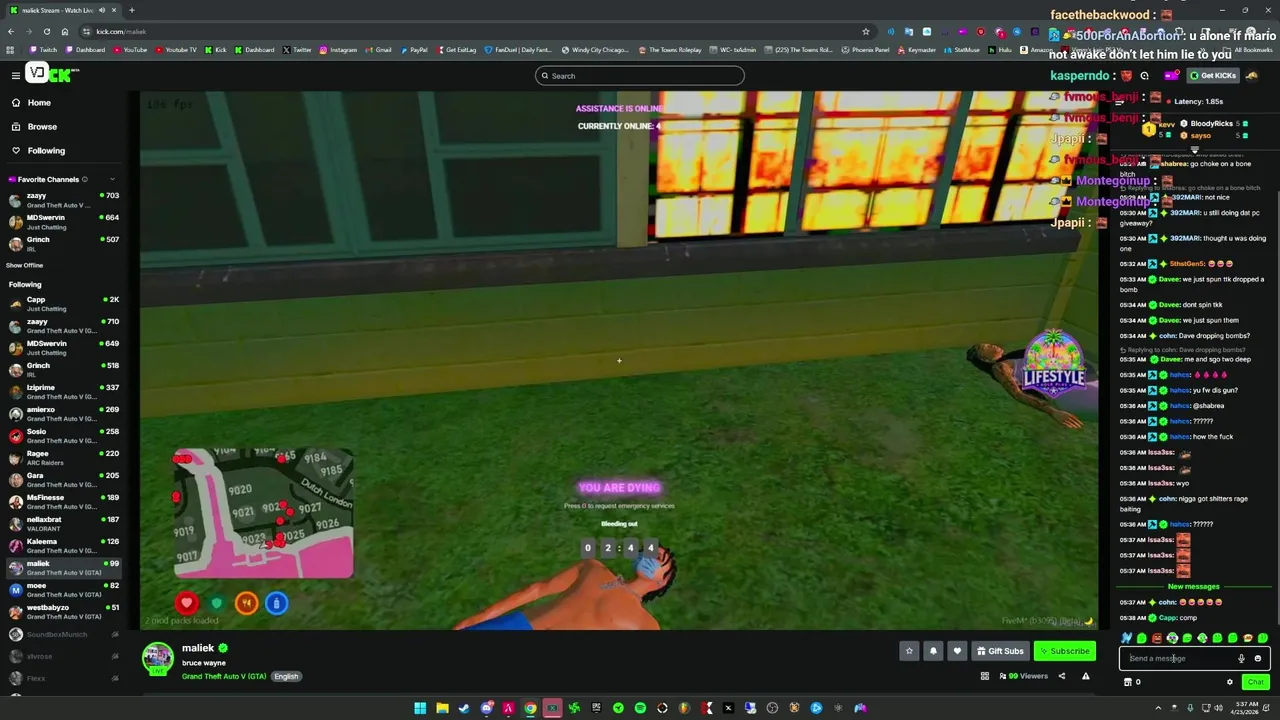1280x720 pixels.
Task: Open Capp channel in Following list
Action: click(x=62, y=304)
